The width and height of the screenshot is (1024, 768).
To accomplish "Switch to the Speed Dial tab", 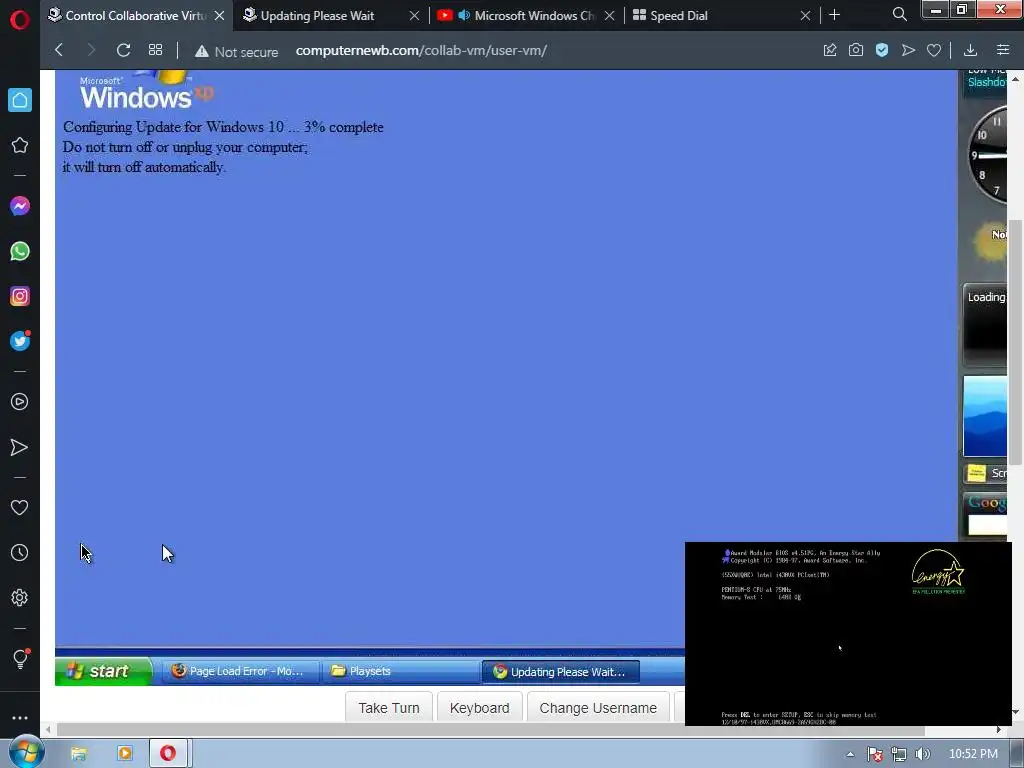I will (x=678, y=15).
